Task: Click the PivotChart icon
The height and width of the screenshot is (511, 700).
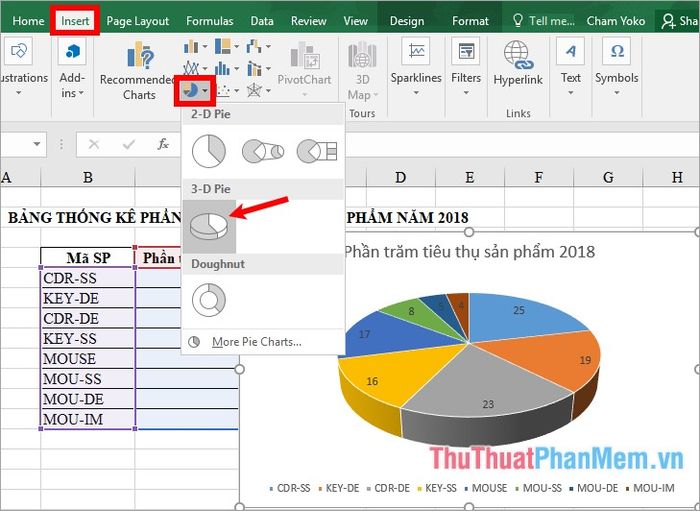Action: pyautogui.click(x=305, y=55)
